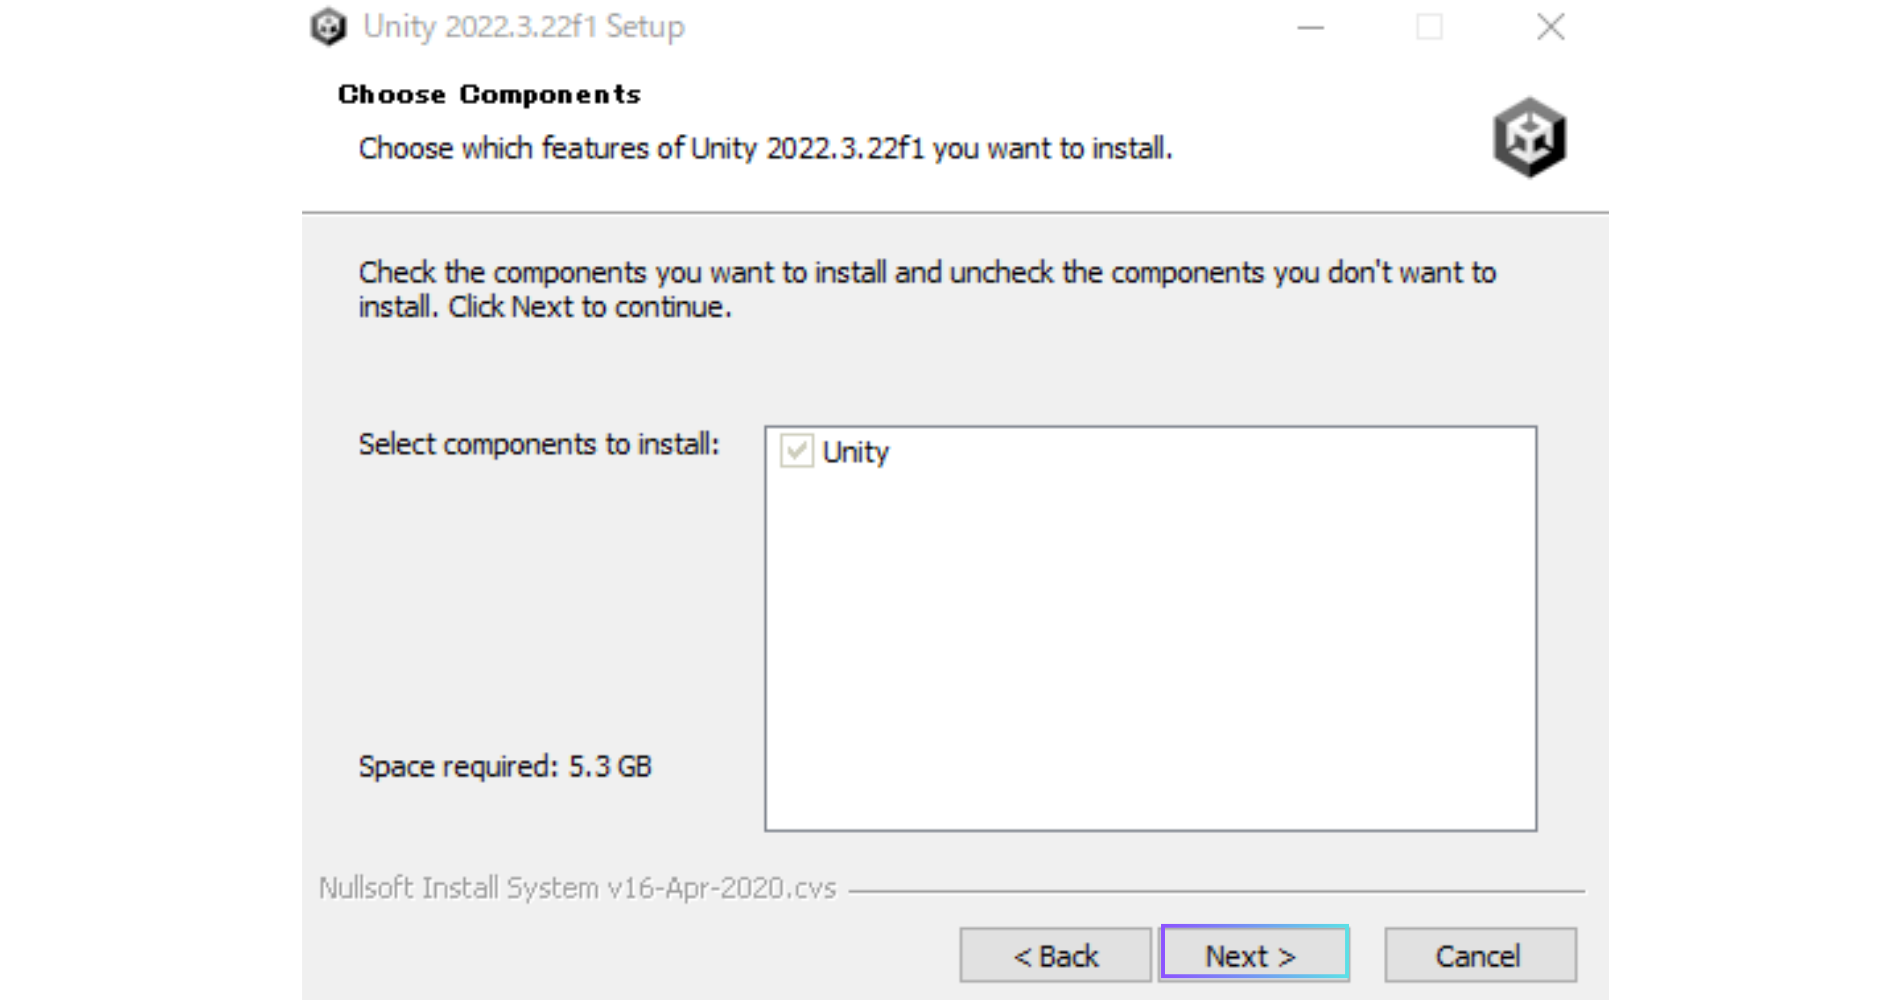Click the "Unity 2022.3.22f1 Setup" window title text

pyautogui.click(x=523, y=27)
